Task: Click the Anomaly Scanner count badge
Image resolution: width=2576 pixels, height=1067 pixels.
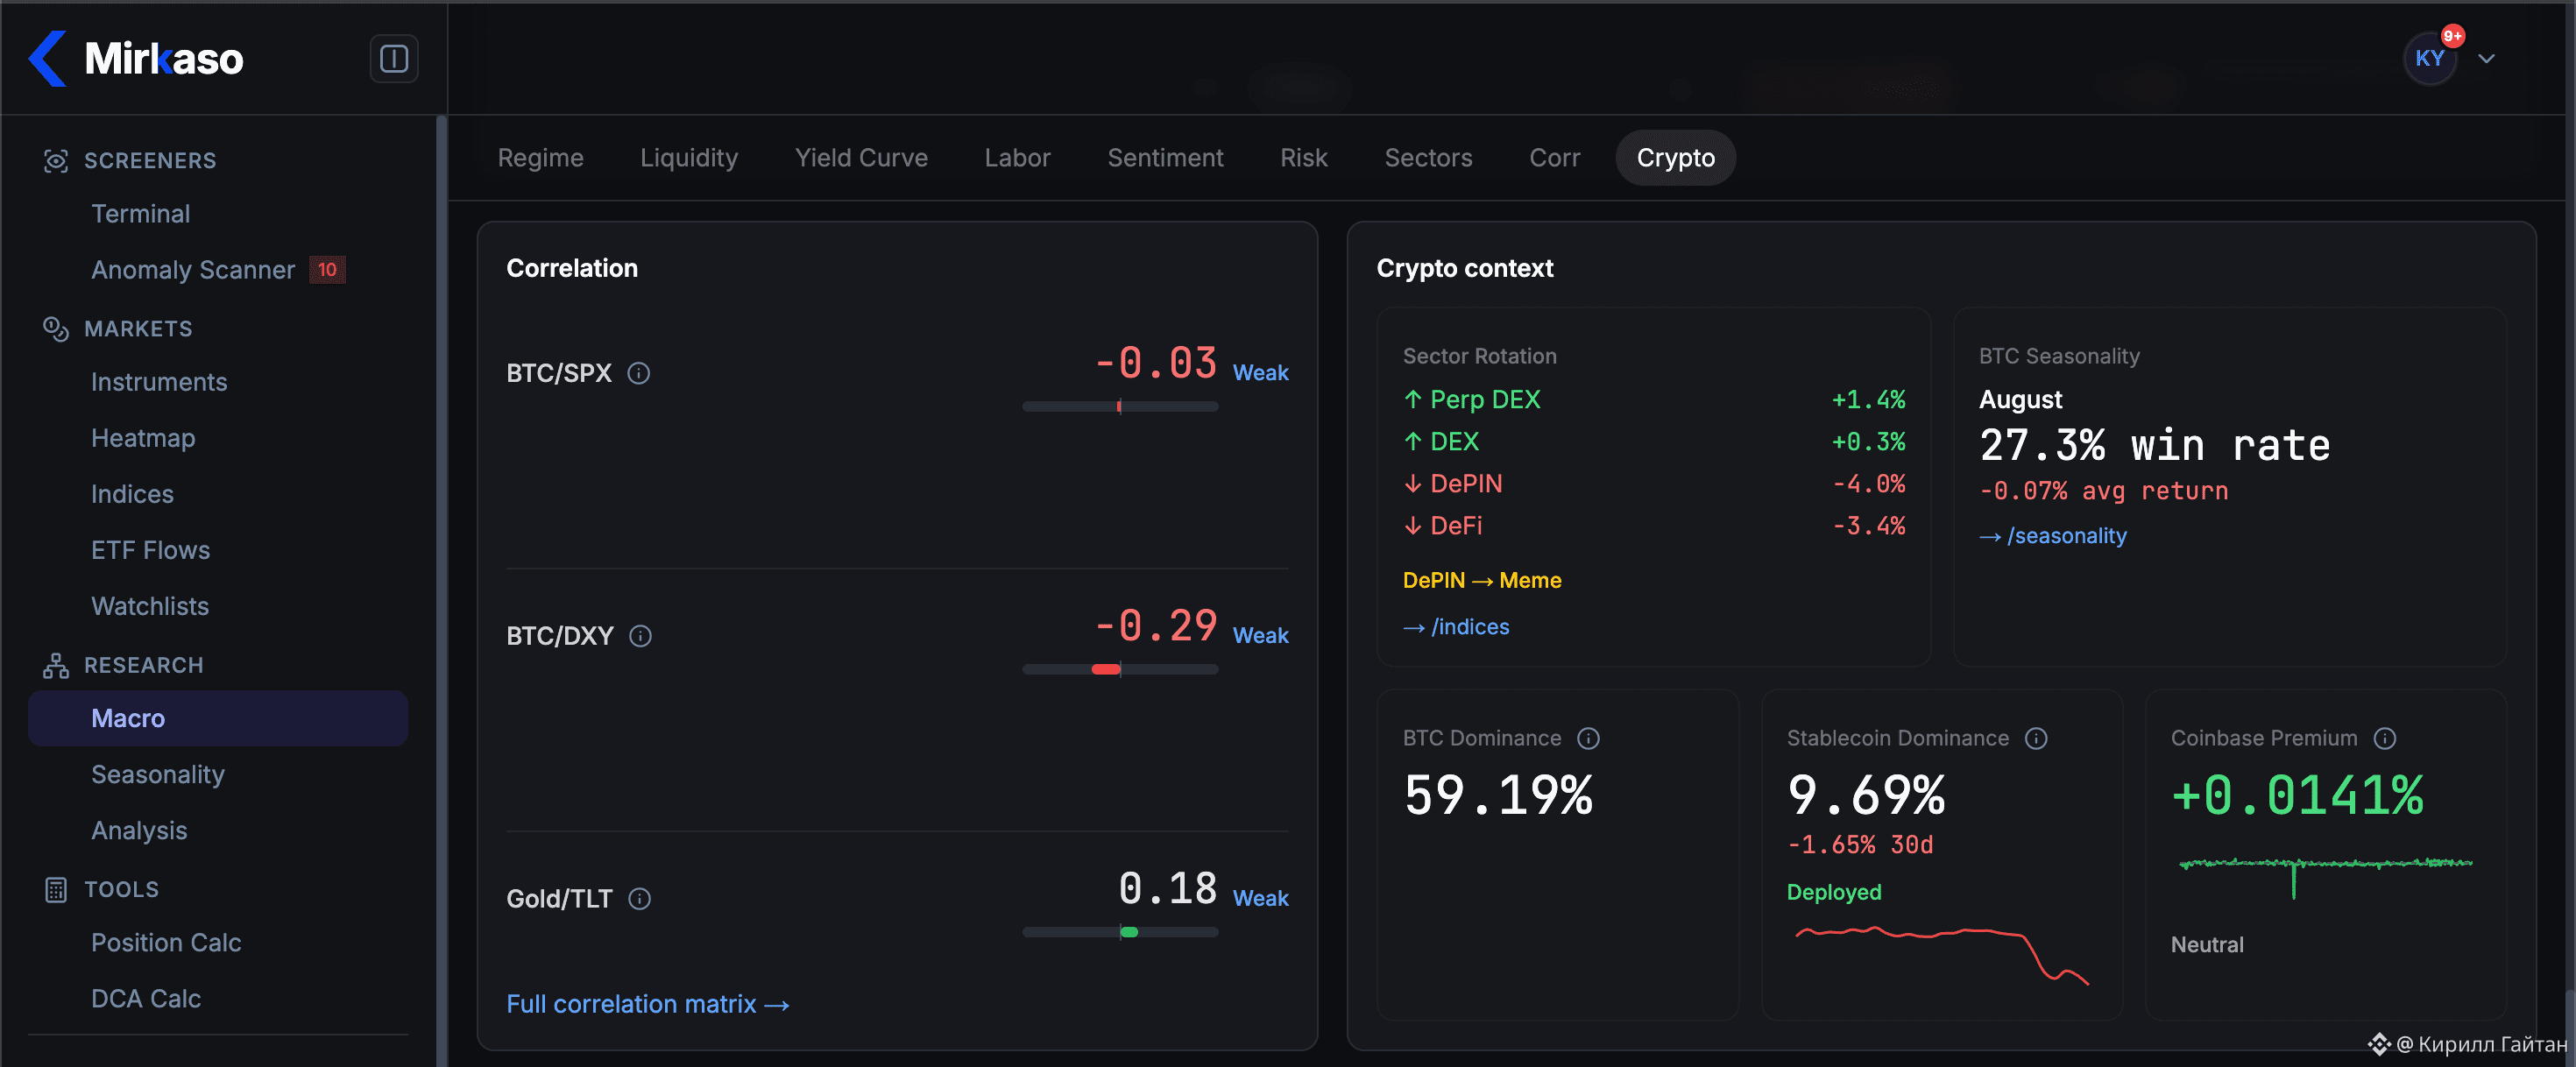Action: (327, 270)
